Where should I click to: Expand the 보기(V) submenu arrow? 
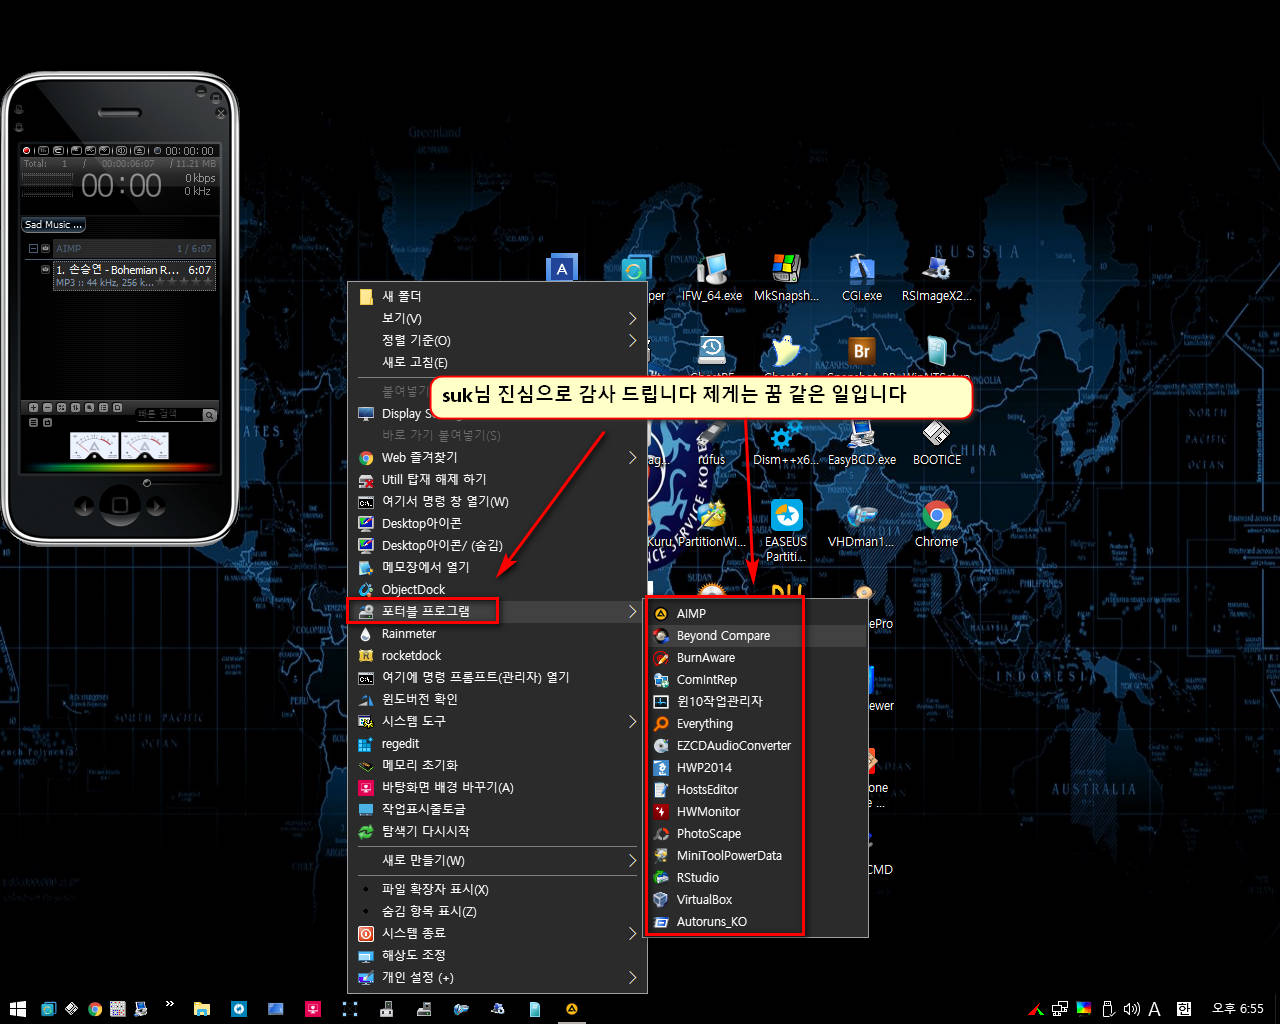click(x=632, y=318)
